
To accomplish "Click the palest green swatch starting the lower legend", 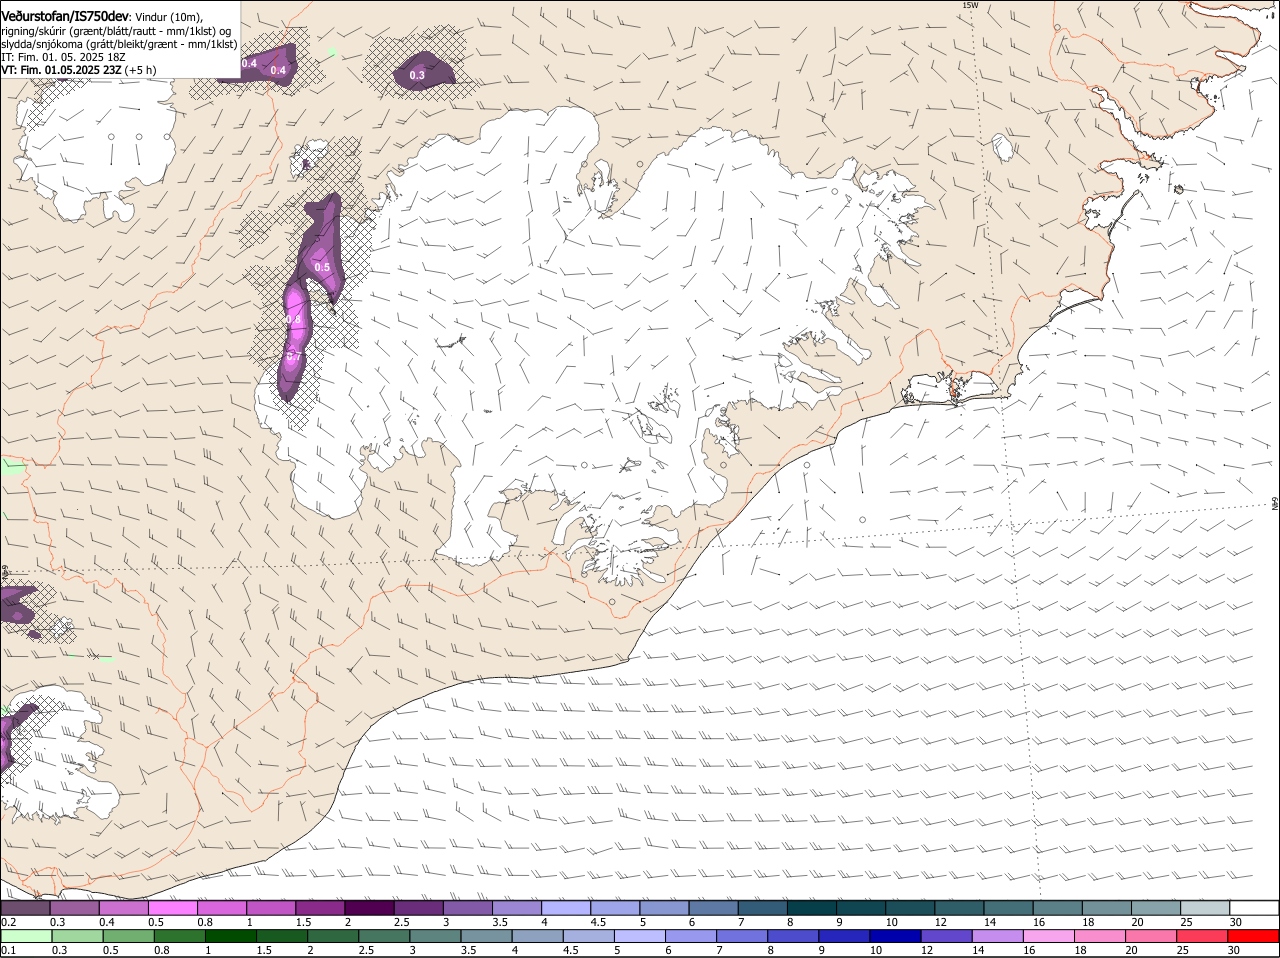I will 26,936.
